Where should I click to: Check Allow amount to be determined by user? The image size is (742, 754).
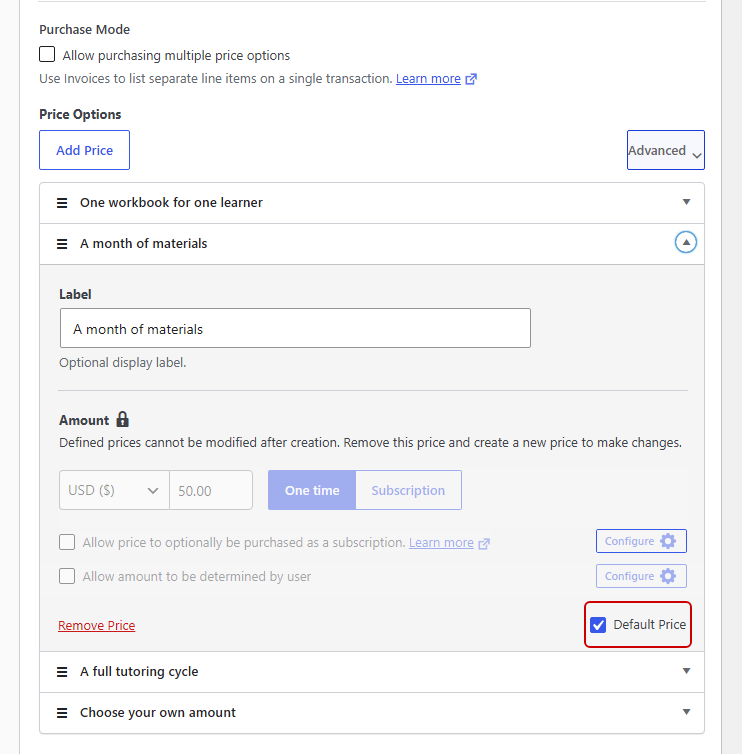(x=67, y=576)
